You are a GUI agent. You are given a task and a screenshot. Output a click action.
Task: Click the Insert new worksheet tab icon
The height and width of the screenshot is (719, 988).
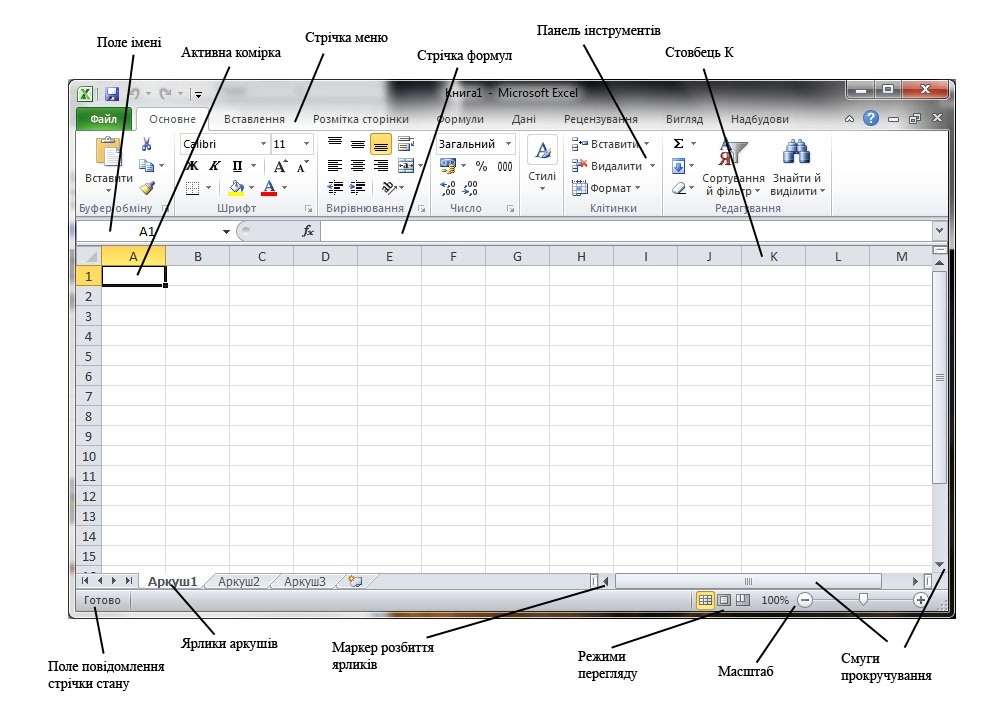tap(355, 581)
